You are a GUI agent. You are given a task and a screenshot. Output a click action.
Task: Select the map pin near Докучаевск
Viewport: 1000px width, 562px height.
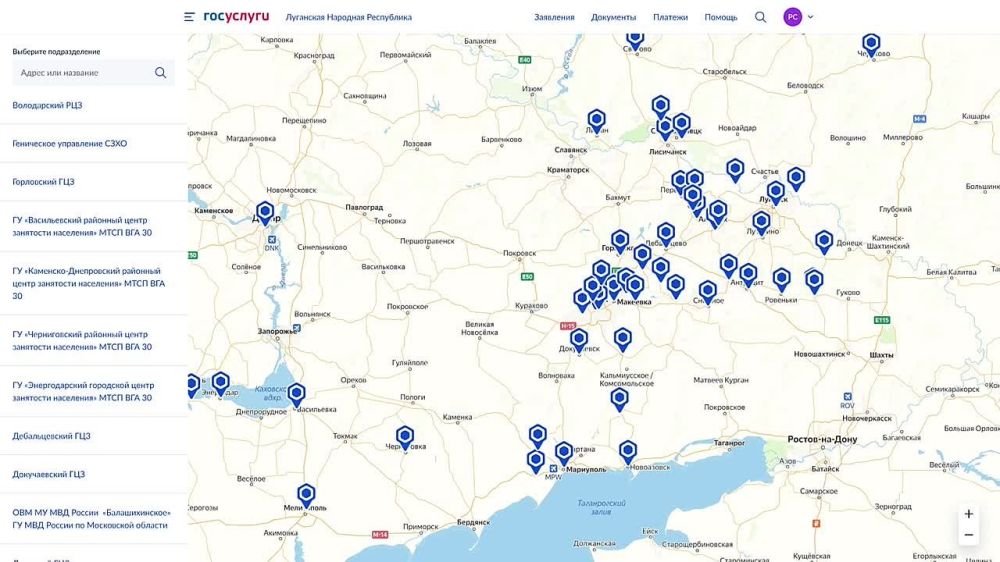click(x=579, y=339)
